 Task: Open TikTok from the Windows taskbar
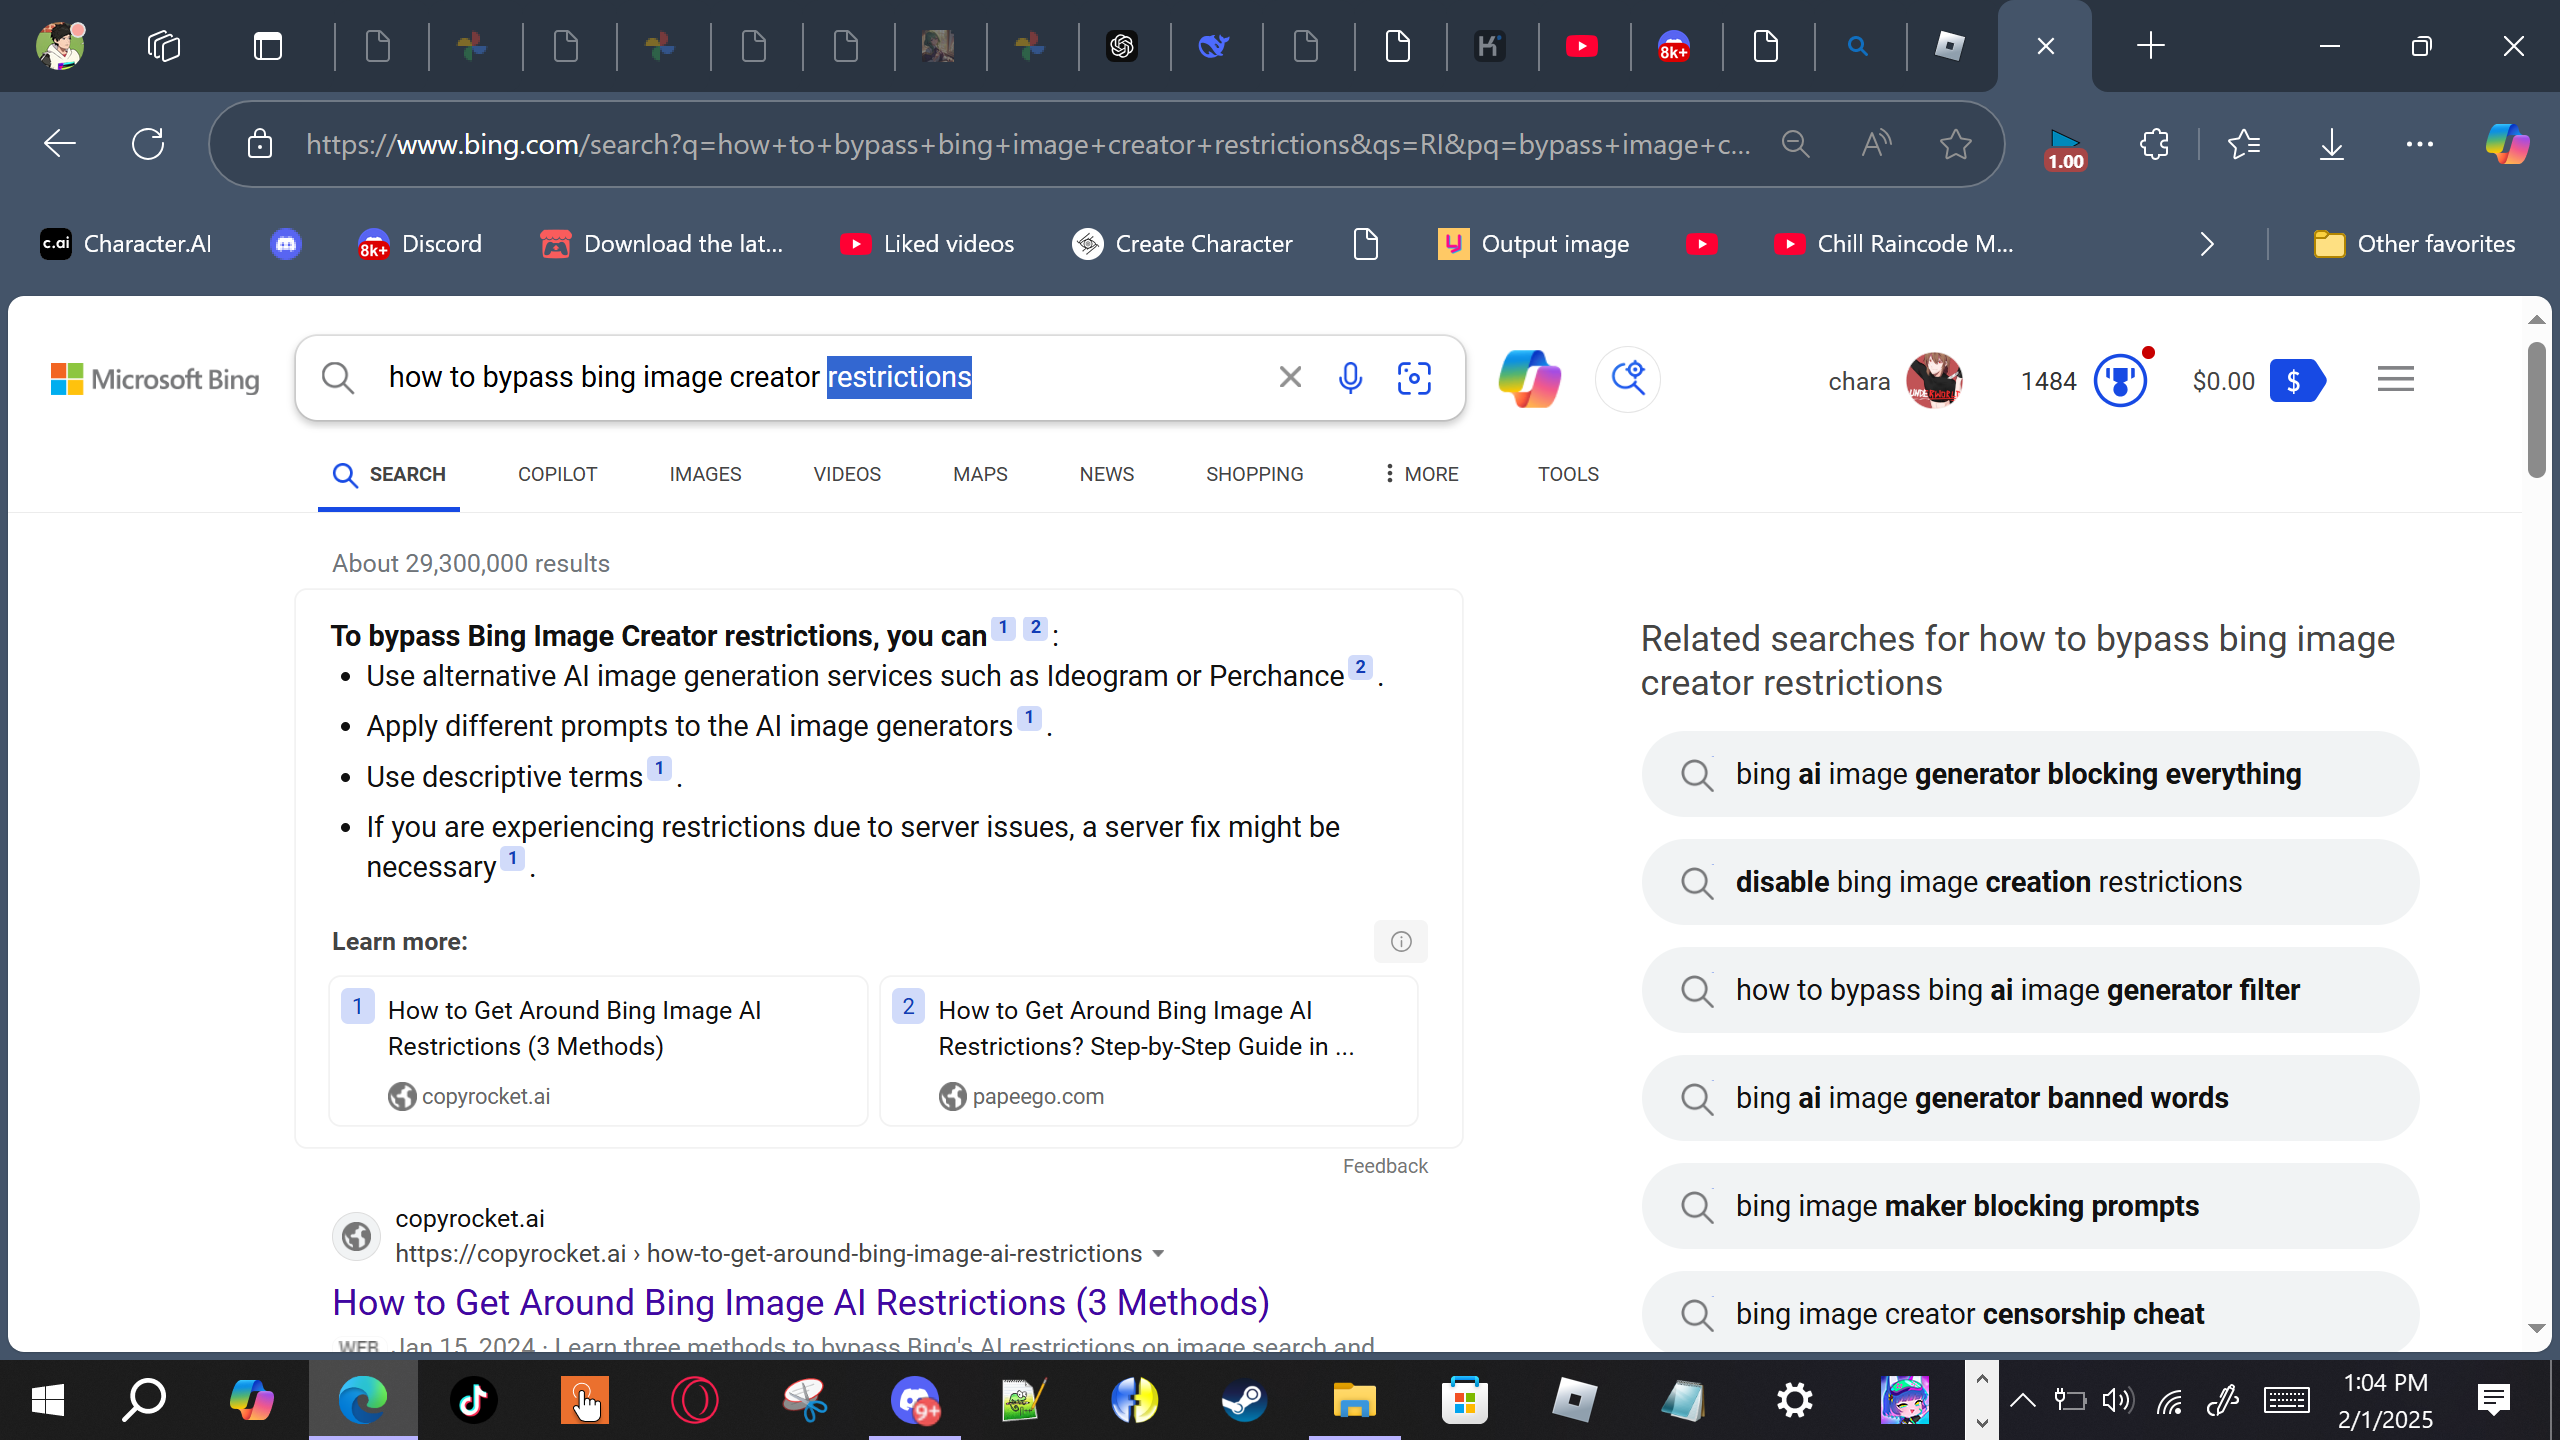[x=473, y=1400]
